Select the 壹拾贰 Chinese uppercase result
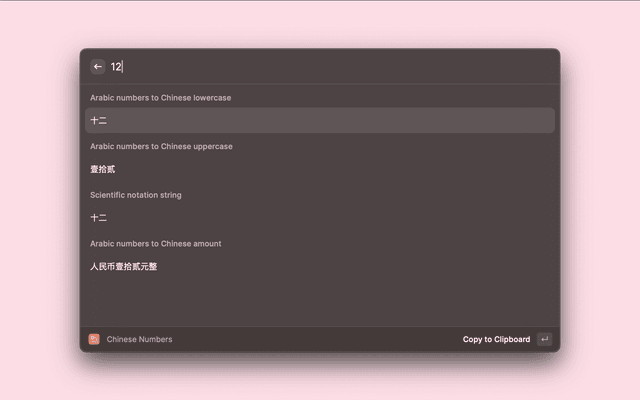 click(102, 169)
